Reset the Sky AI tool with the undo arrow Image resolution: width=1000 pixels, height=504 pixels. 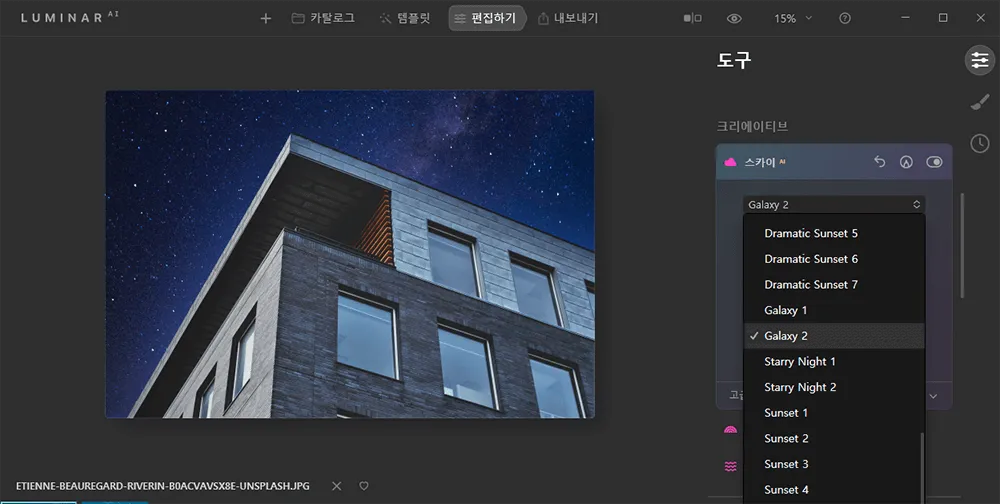pos(879,162)
